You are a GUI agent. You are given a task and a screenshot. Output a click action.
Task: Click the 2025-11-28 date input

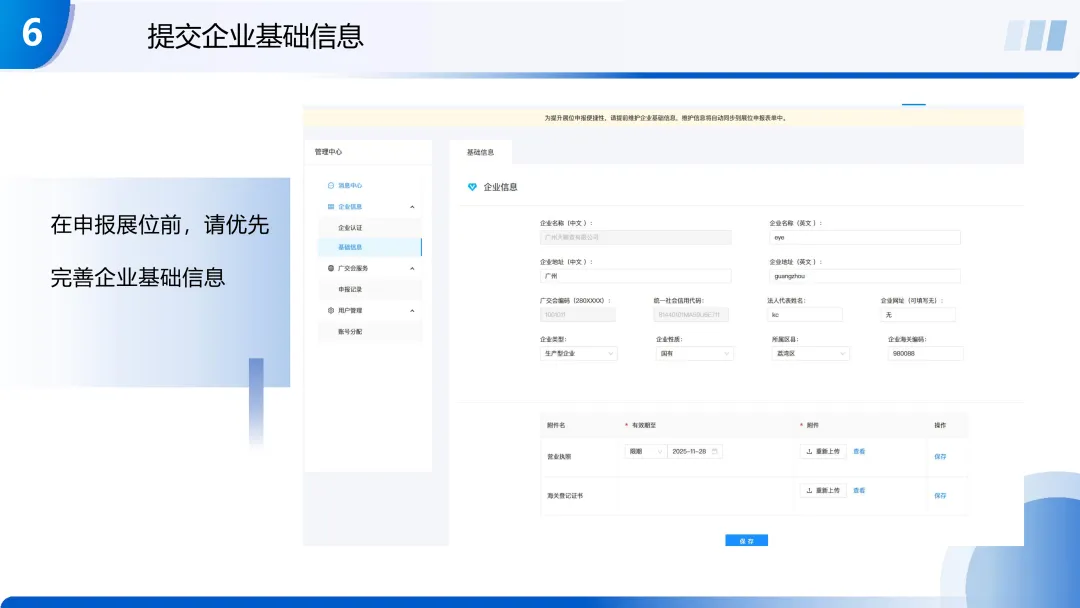point(694,452)
